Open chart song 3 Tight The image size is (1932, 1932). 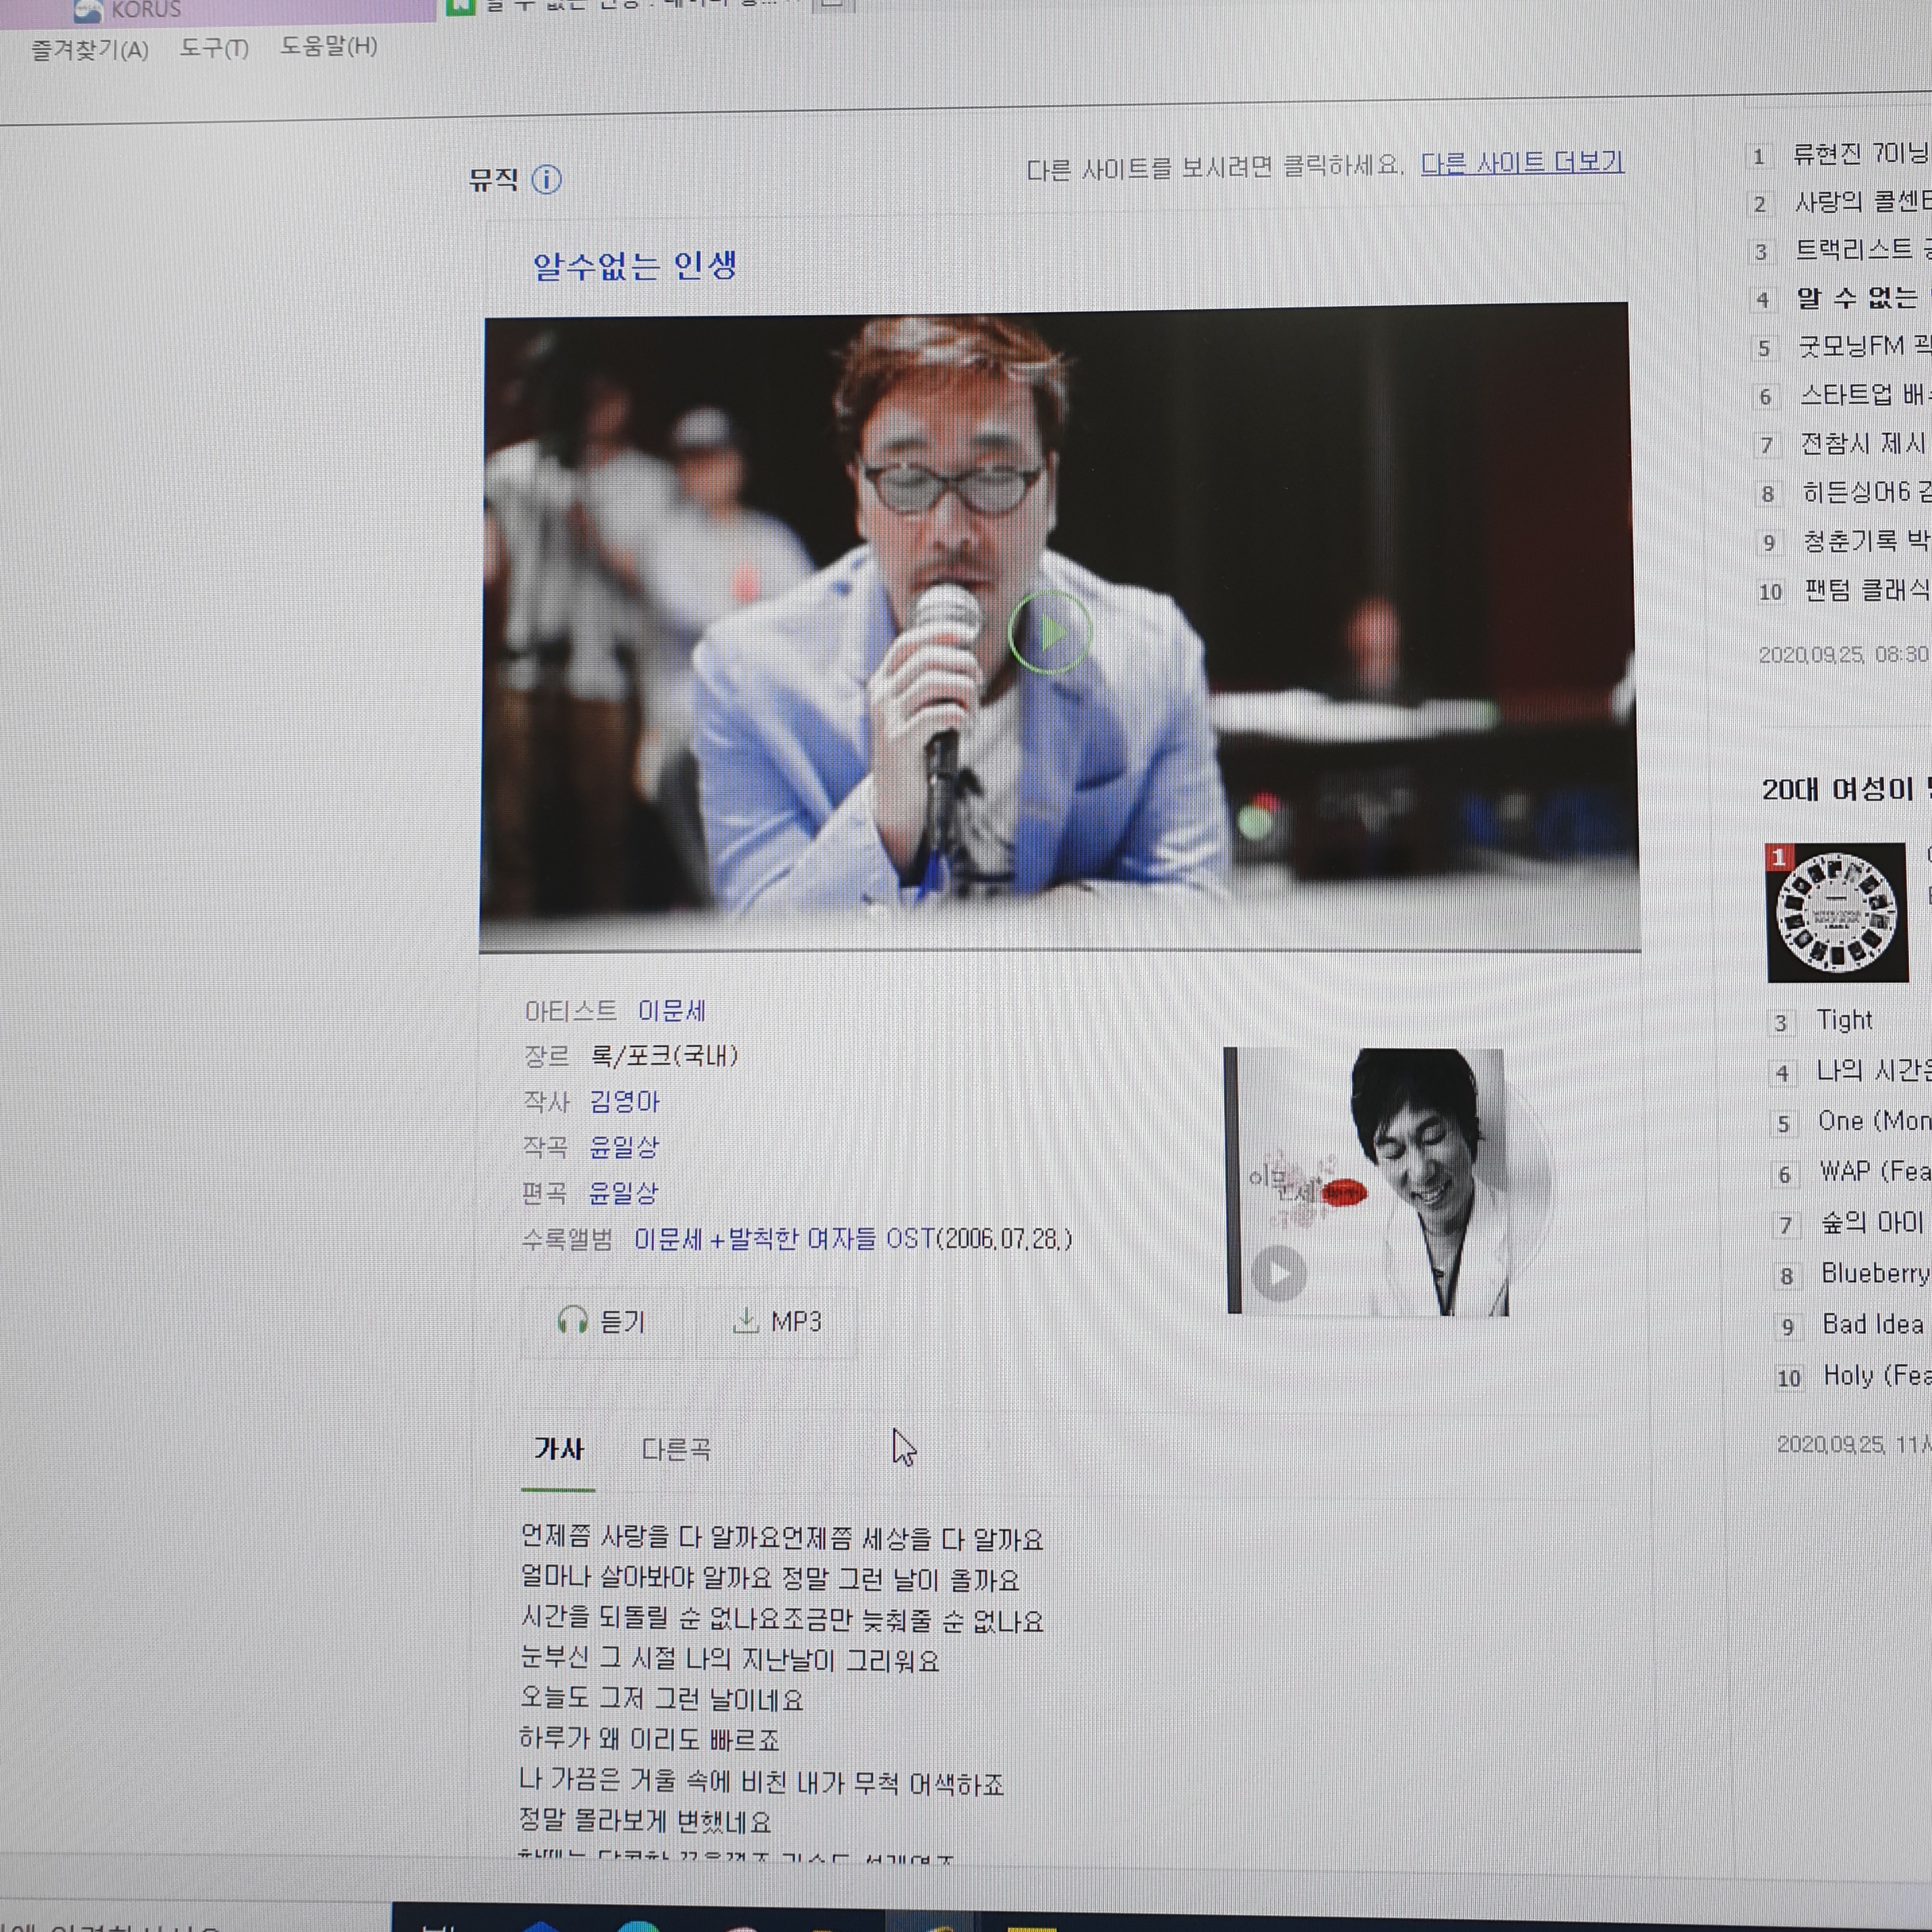tap(1844, 1020)
